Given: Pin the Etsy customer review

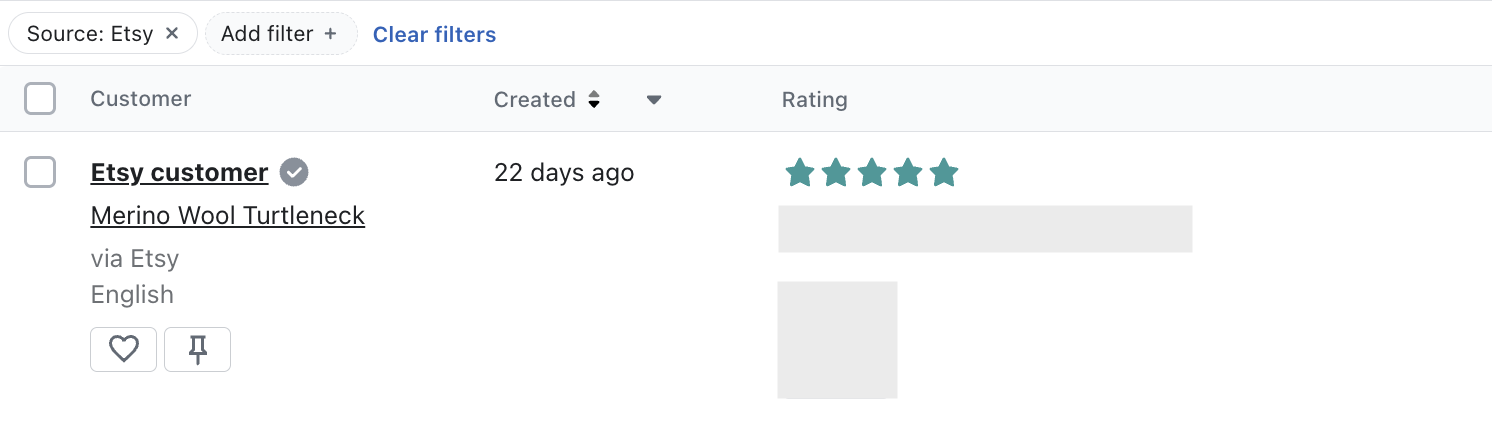Looking at the screenshot, I should pyautogui.click(x=197, y=349).
